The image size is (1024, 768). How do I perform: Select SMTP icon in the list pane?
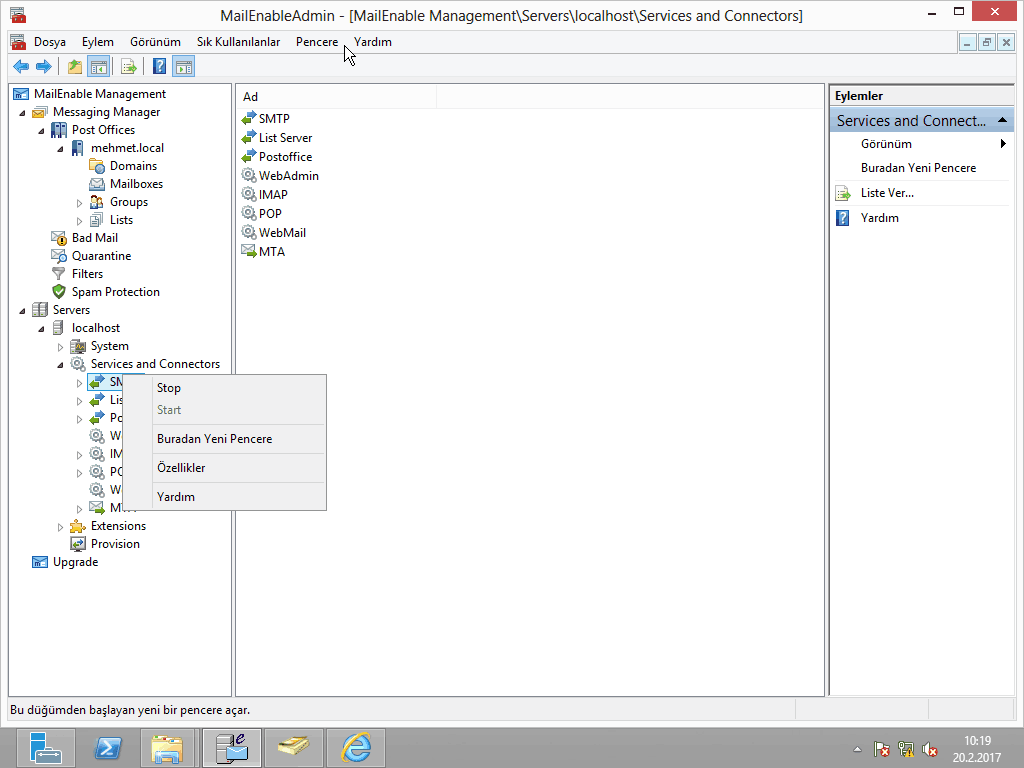pyautogui.click(x=249, y=119)
